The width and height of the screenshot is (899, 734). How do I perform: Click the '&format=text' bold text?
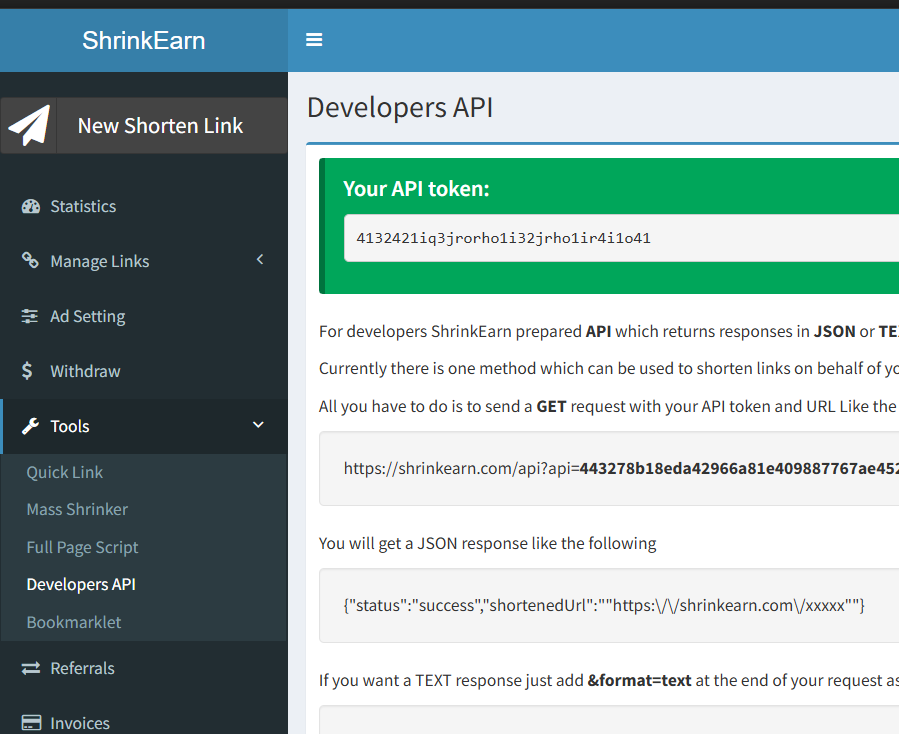pos(639,681)
